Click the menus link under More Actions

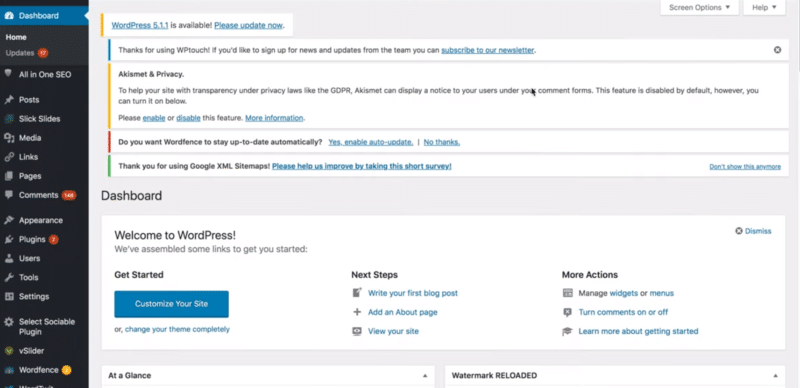coord(662,293)
